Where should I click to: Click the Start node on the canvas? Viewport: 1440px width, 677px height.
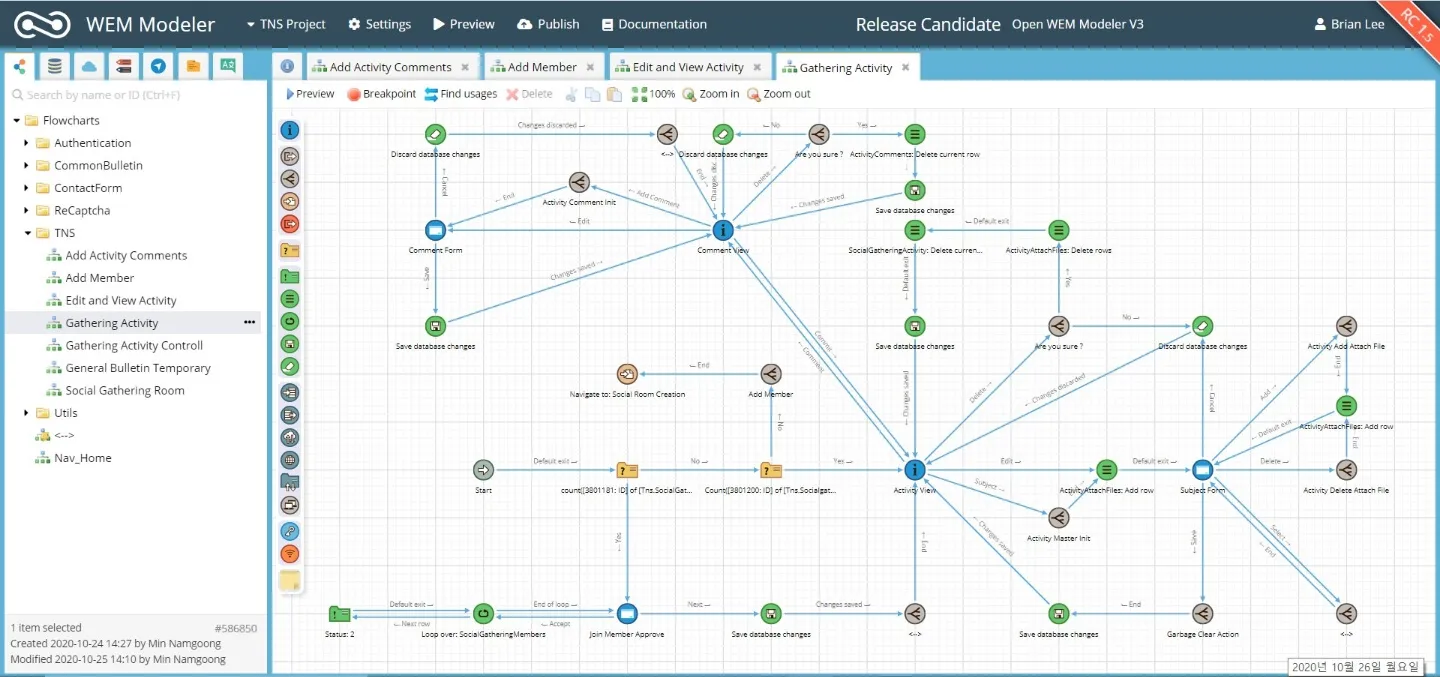click(483, 470)
